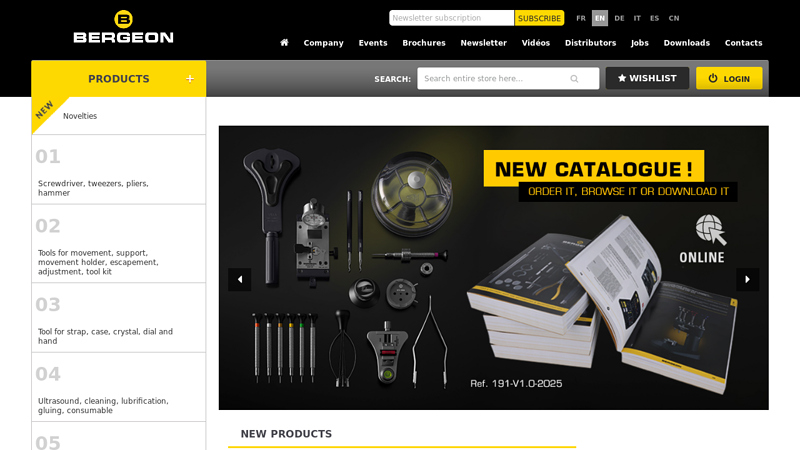The width and height of the screenshot is (800, 450).
Task: Open the Brochures menu item
Action: pyautogui.click(x=423, y=43)
